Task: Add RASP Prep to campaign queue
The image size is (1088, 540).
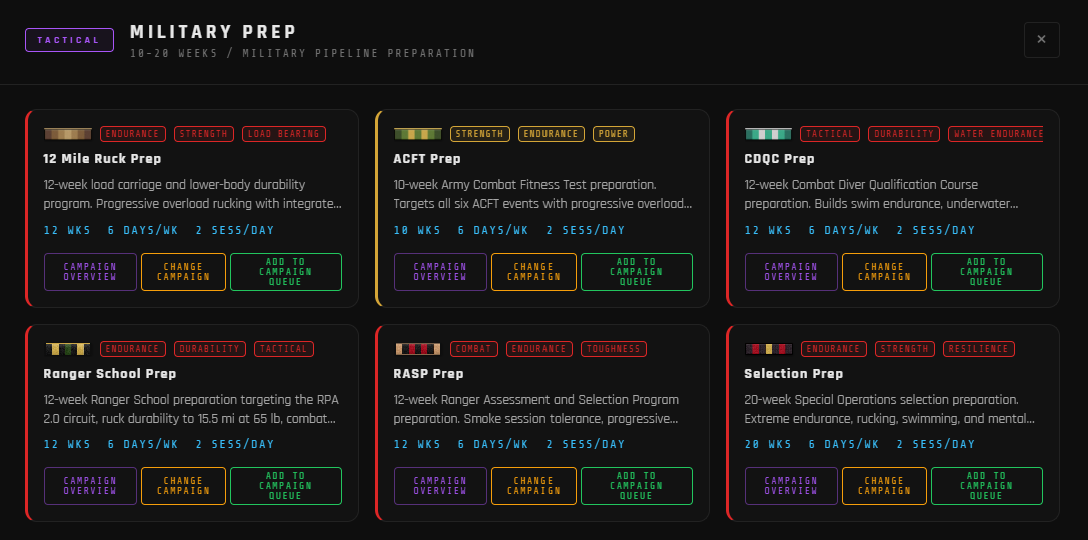Action: pos(637,486)
